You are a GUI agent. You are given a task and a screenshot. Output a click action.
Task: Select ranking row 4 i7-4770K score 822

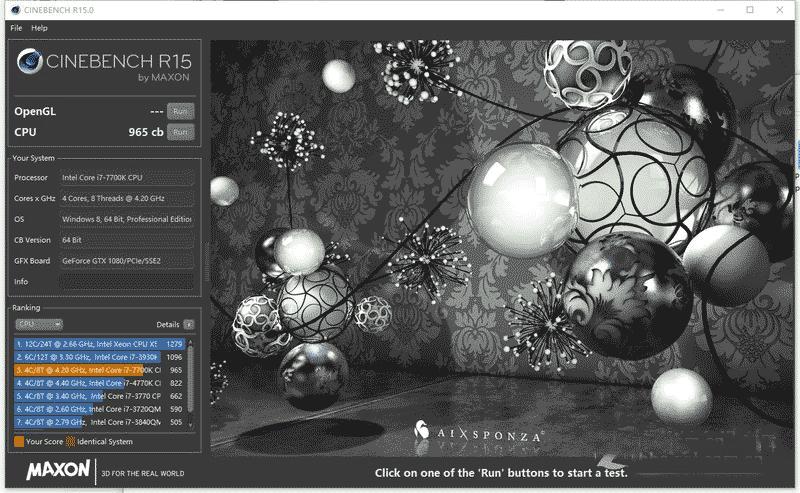[99, 383]
